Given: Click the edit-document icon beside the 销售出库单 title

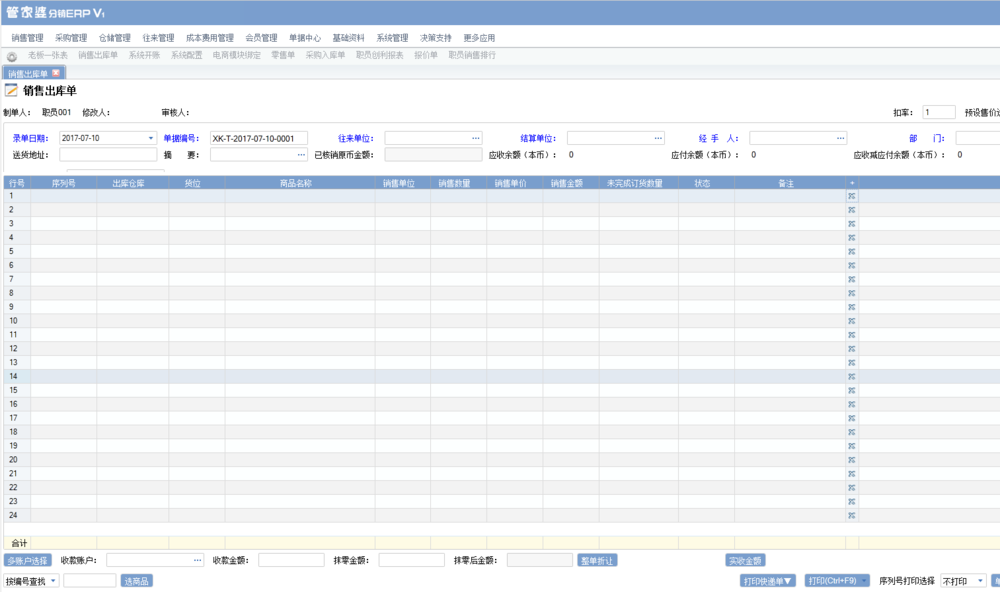Looking at the screenshot, I should point(11,91).
